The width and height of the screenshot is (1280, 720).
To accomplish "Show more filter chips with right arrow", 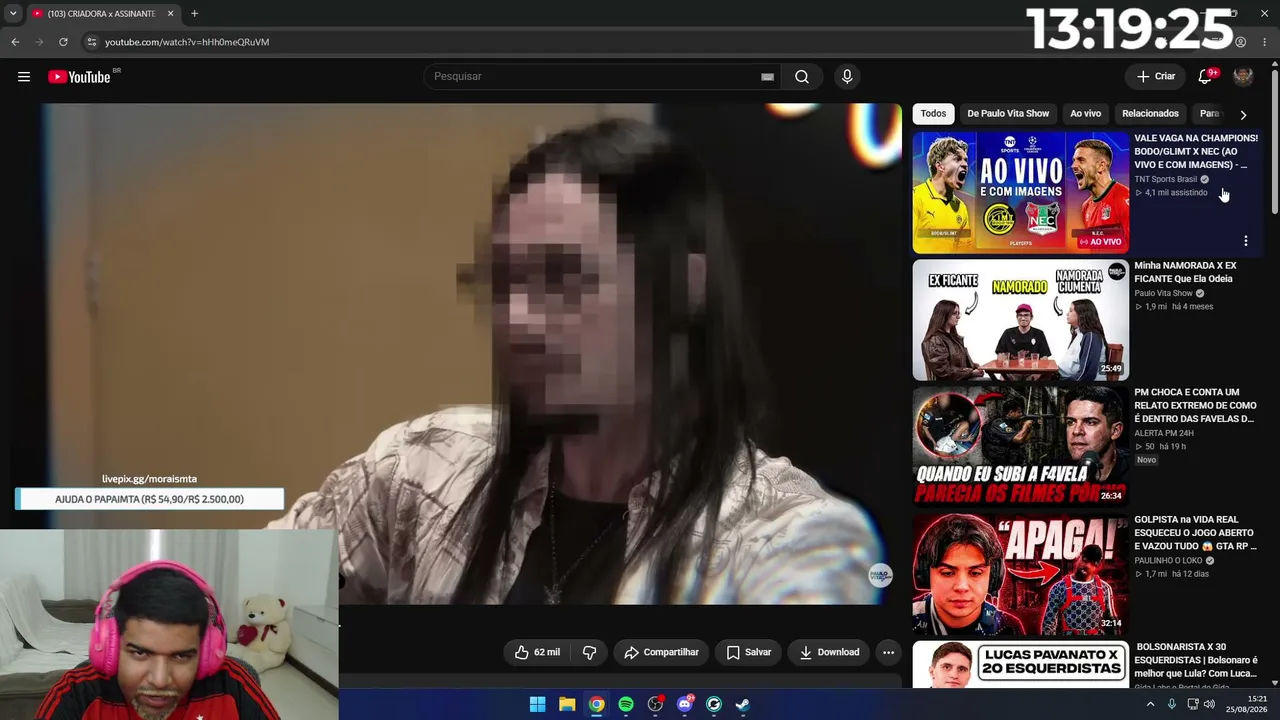I will (x=1243, y=114).
